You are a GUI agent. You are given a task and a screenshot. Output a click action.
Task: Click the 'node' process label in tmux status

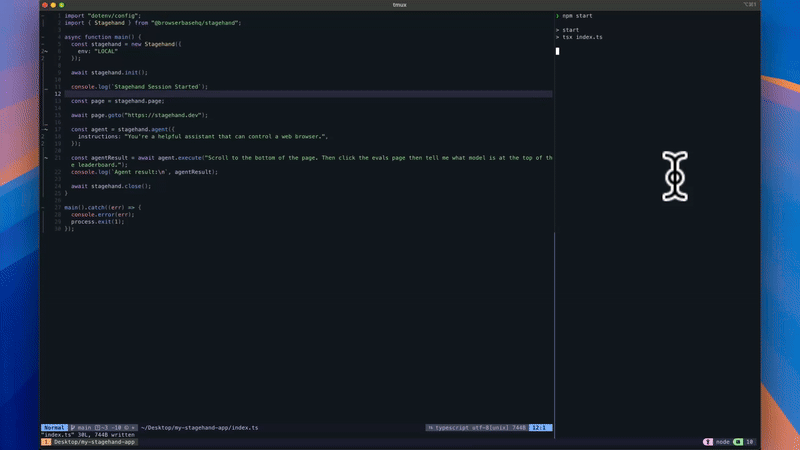point(722,442)
